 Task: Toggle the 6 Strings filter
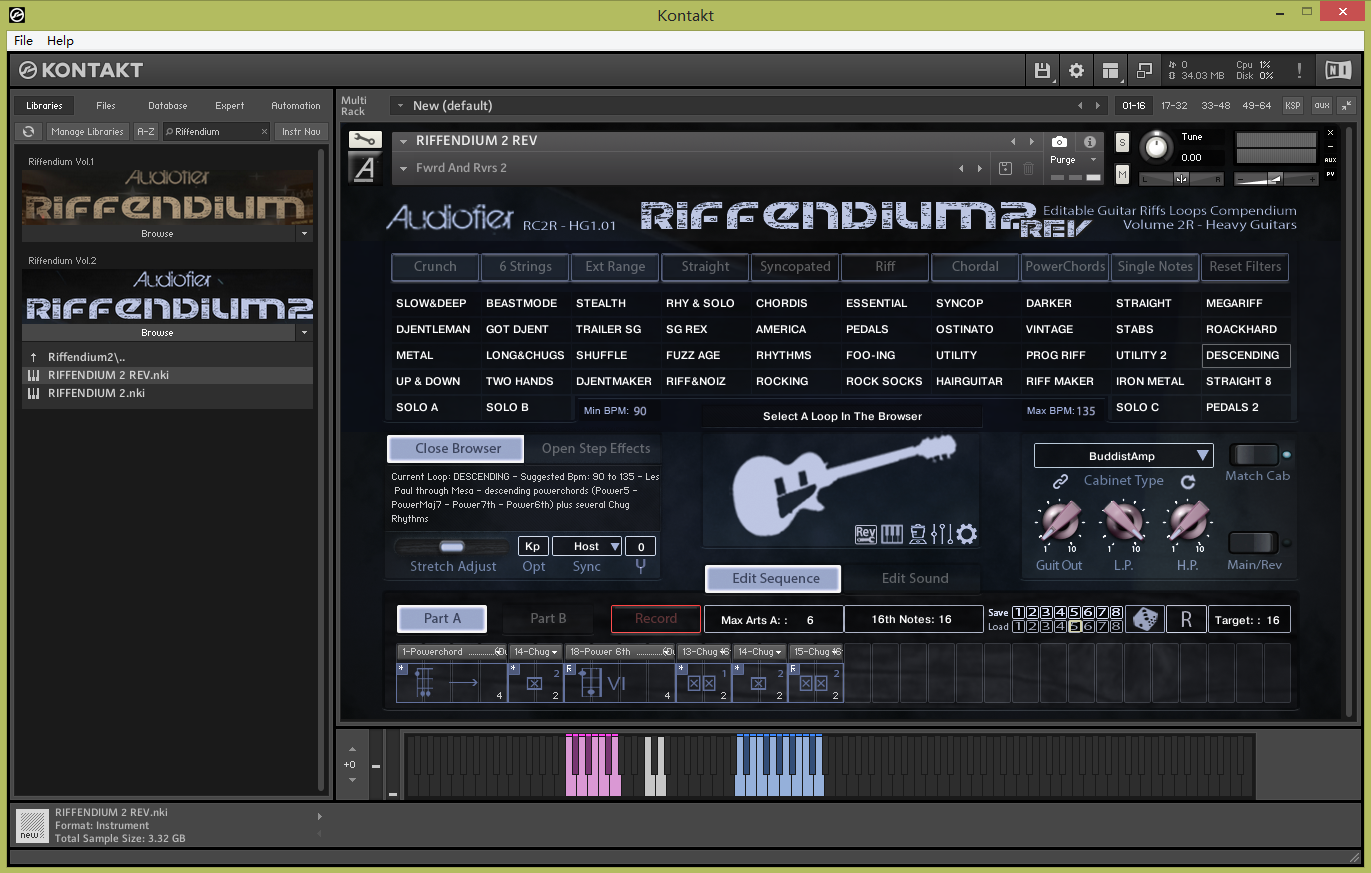click(x=525, y=267)
